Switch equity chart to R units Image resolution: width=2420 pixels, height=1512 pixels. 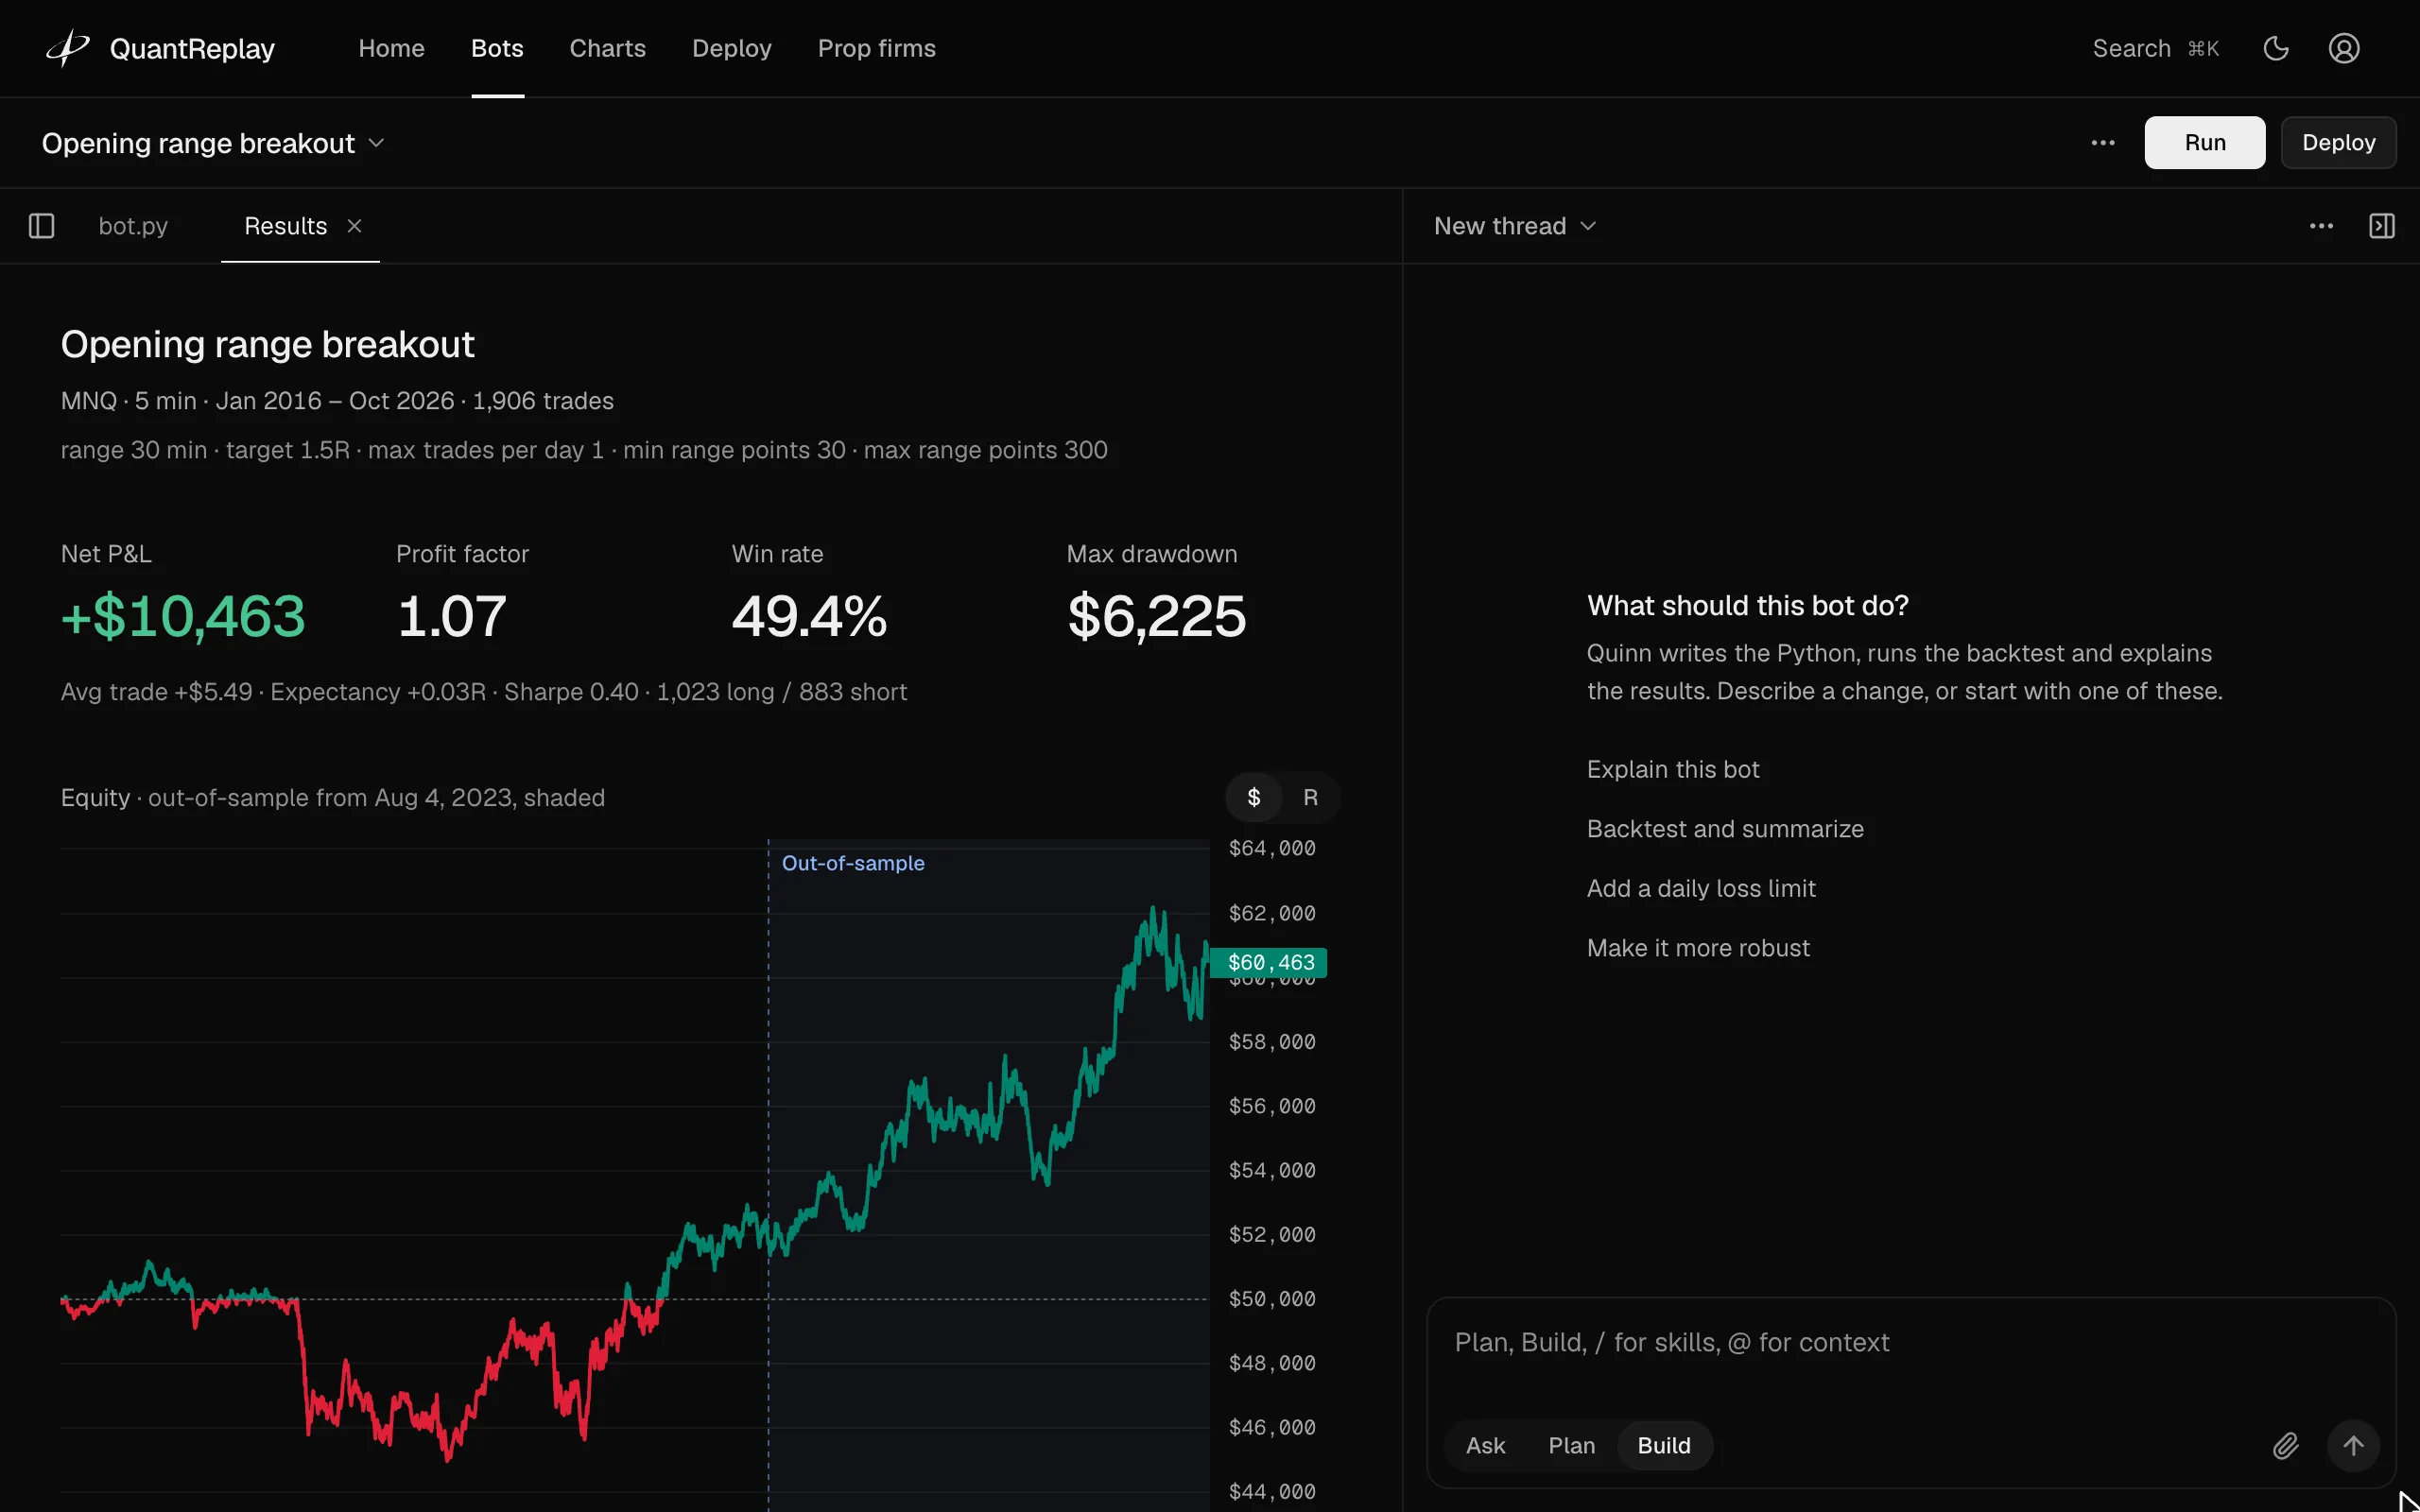tap(1310, 798)
